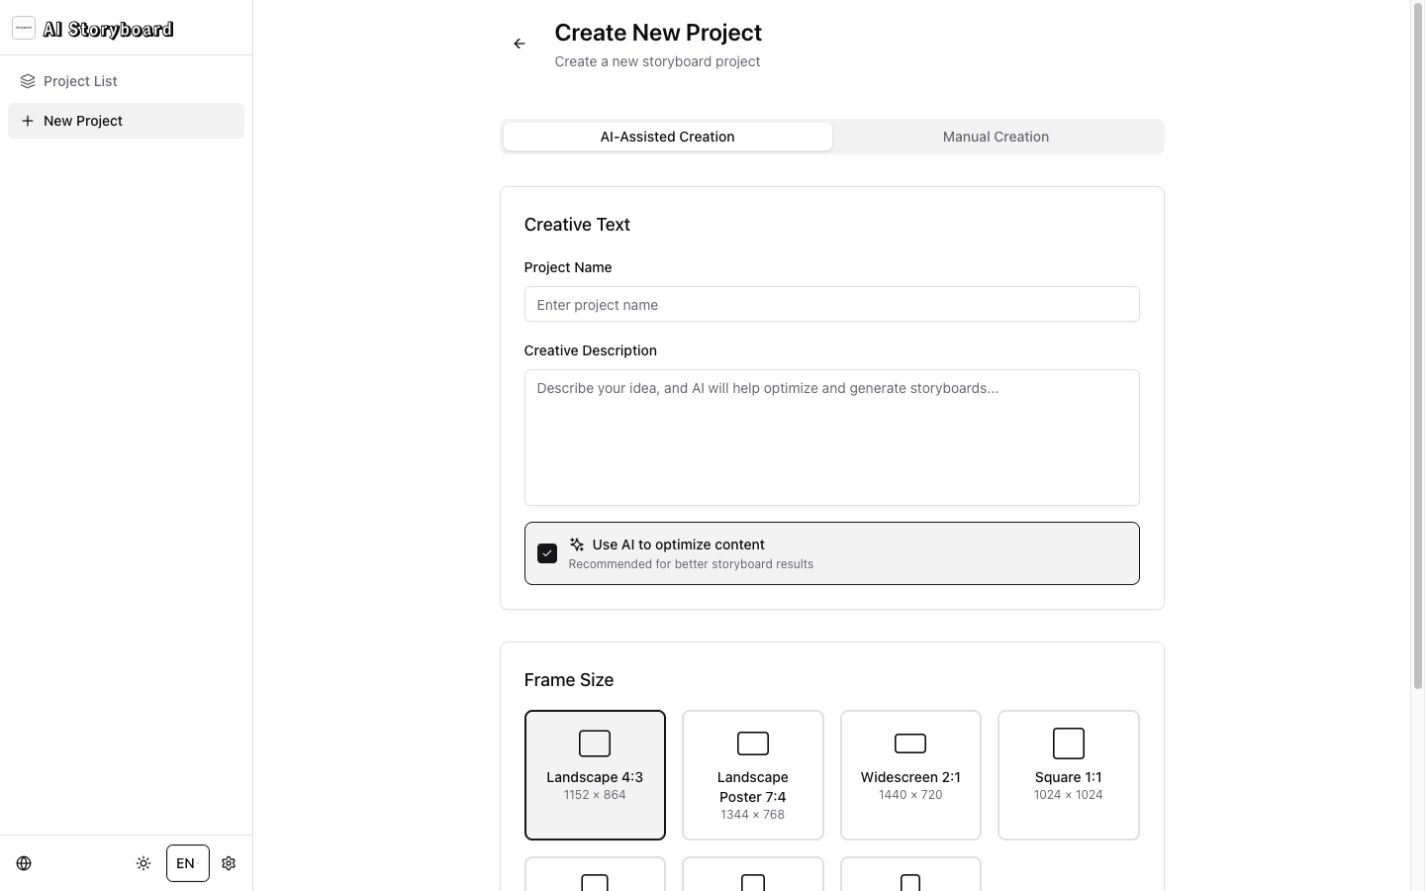Click the "Creative Text" section title
Viewport: 1425px width, 891px height.
point(577,225)
